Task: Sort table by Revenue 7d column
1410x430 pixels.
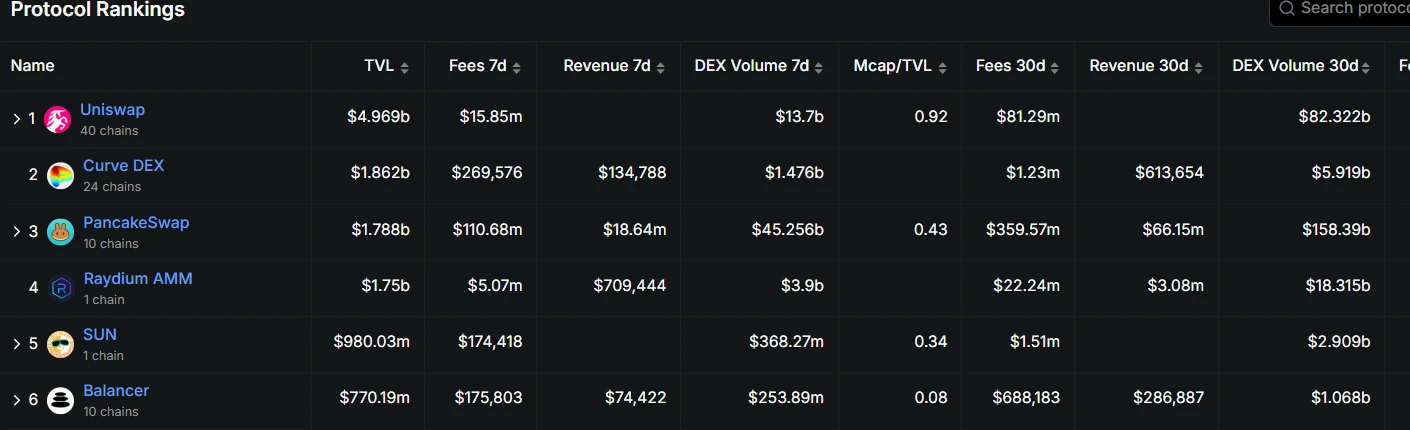Action: 614,66
